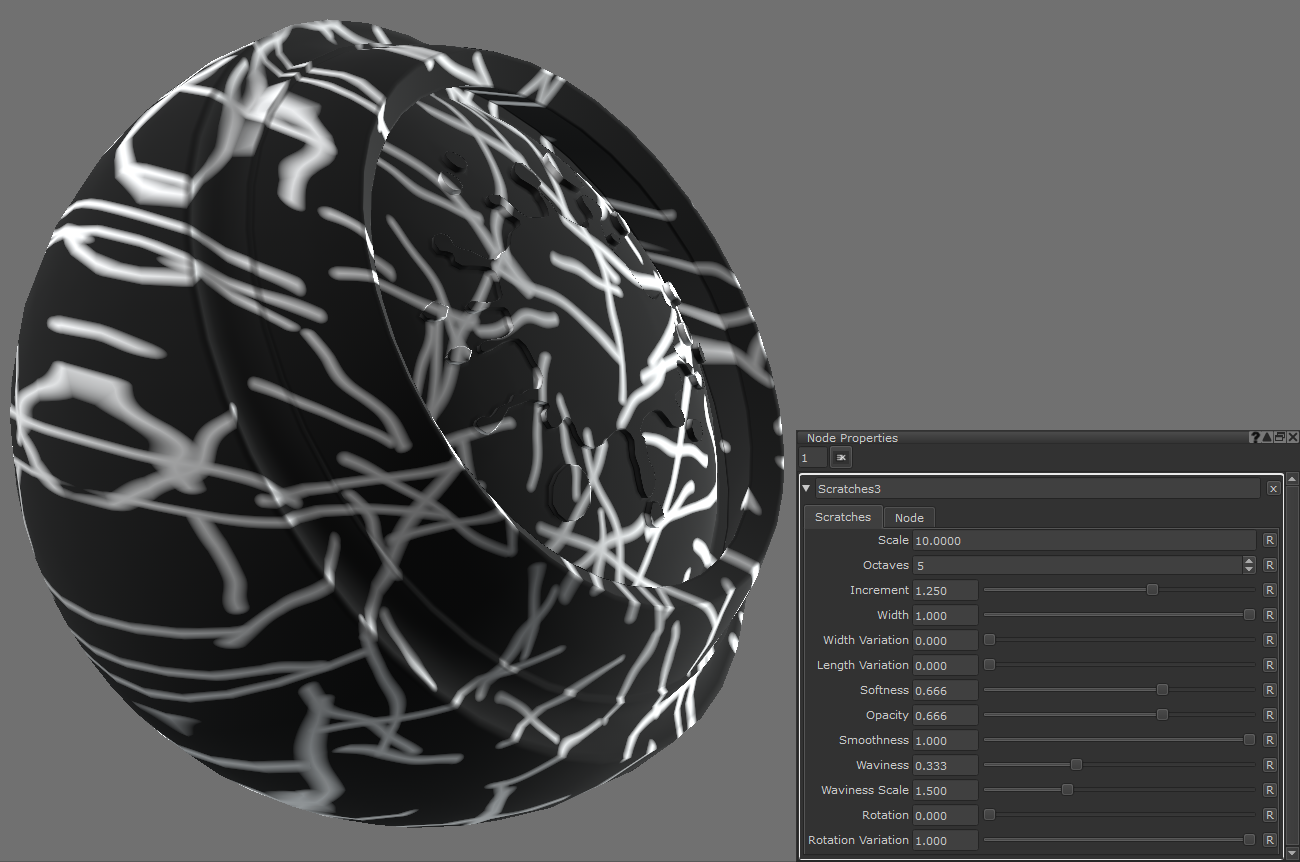Close the Scratches3 properties with its x button

click(x=1273, y=489)
